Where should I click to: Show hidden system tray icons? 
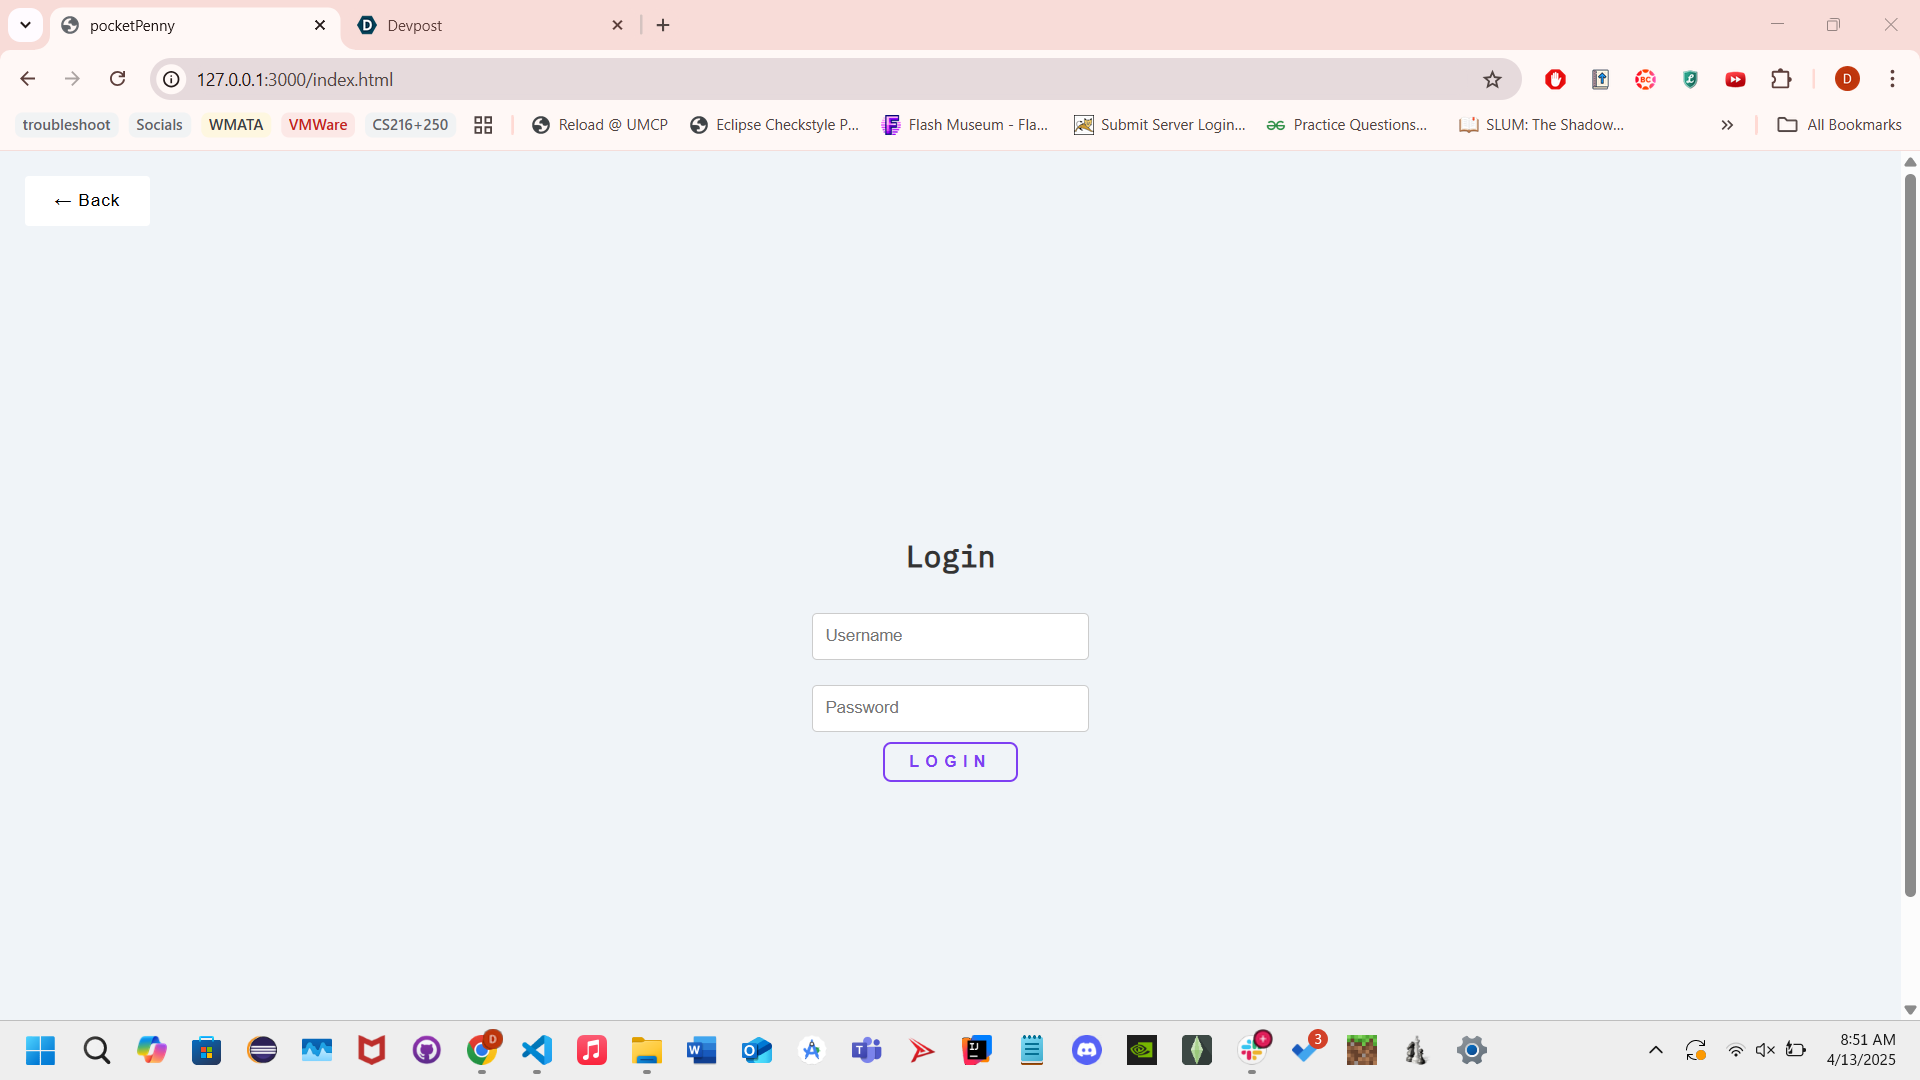click(x=1656, y=1050)
